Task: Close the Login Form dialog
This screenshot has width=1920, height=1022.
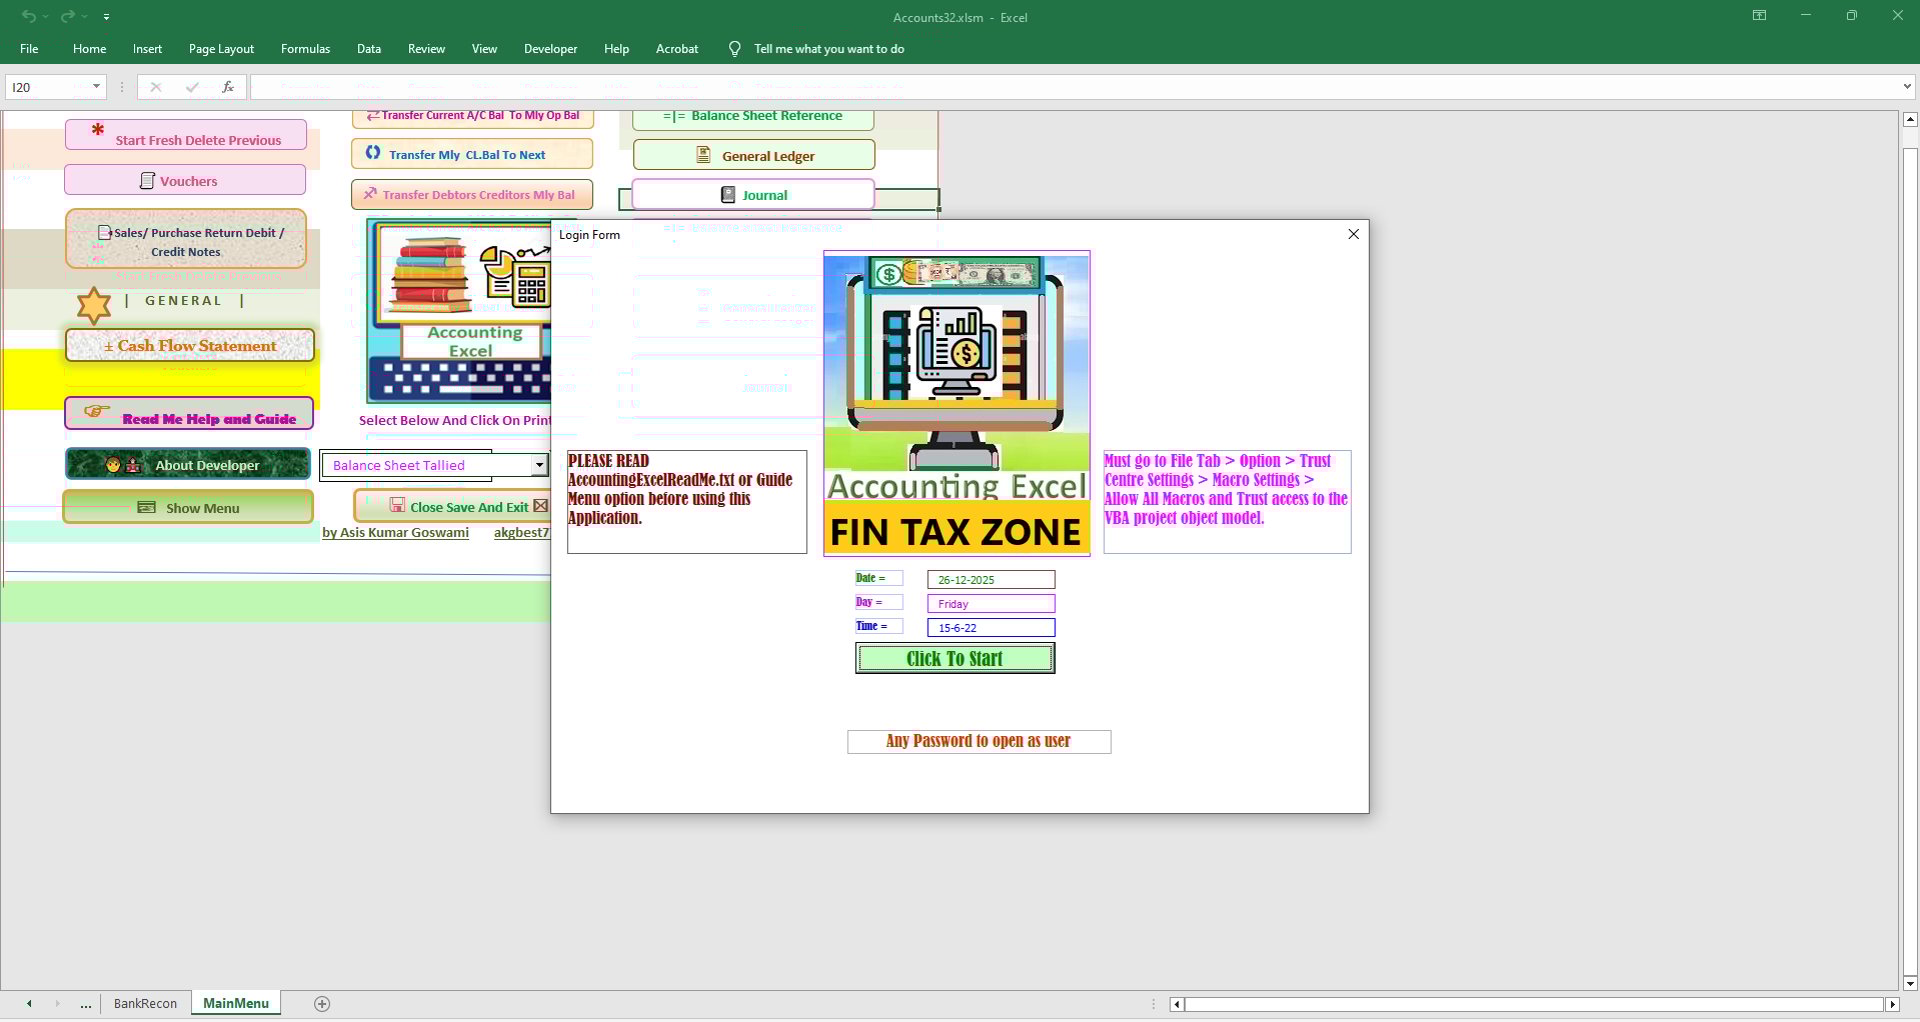Action: (x=1353, y=234)
